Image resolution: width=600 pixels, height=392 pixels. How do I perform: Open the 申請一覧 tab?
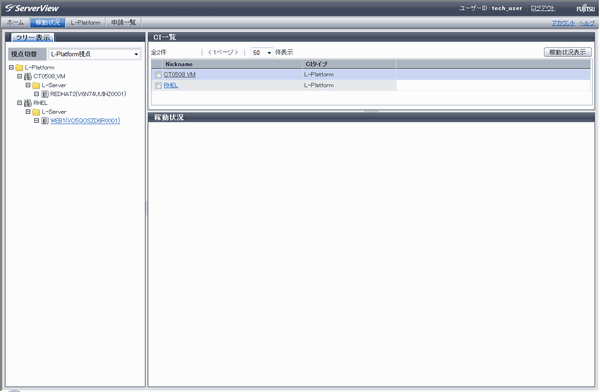(123, 23)
